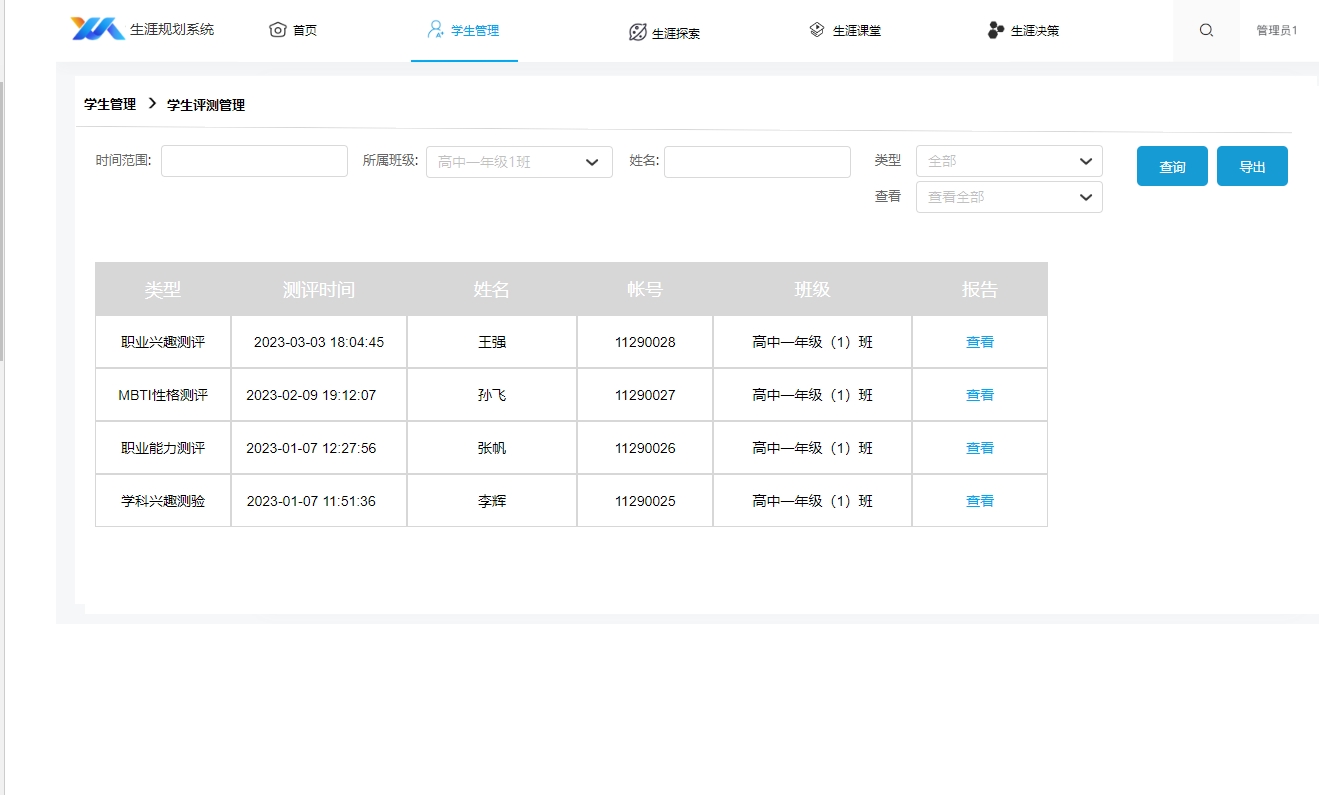
Task: Click the dots icon beside 生涯决策
Action: [x=995, y=30]
